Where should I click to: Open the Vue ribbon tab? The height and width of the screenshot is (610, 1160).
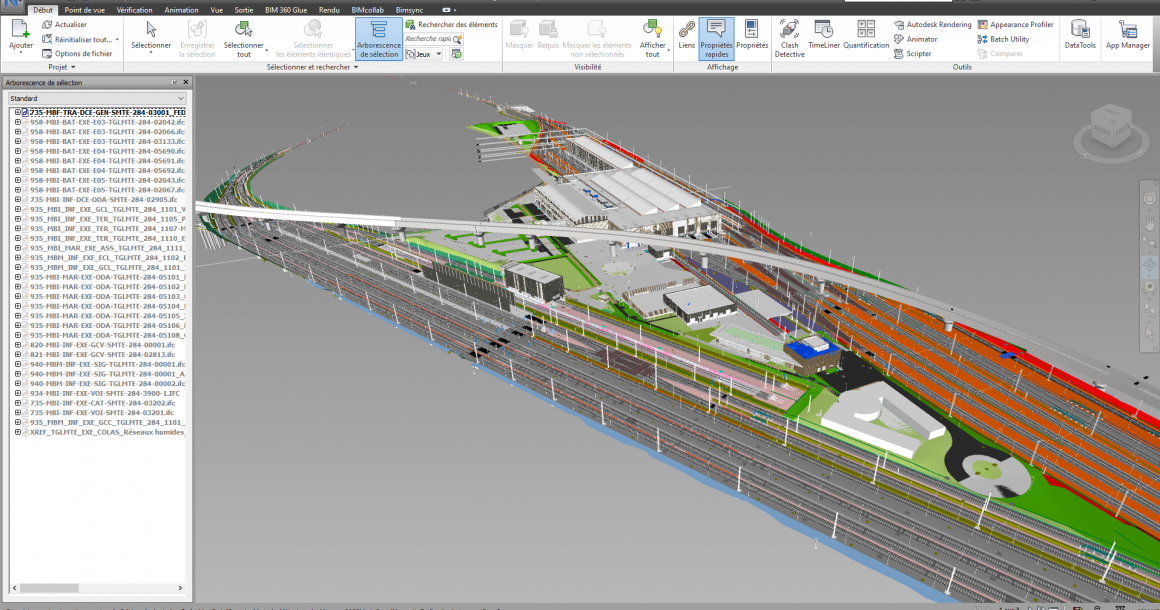(x=216, y=10)
